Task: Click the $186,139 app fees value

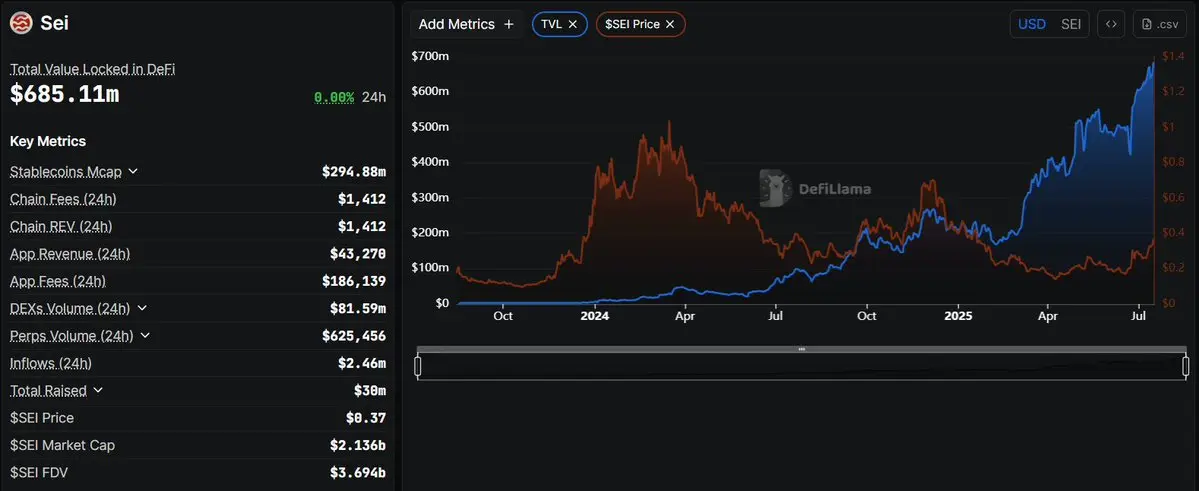Action: (354, 281)
